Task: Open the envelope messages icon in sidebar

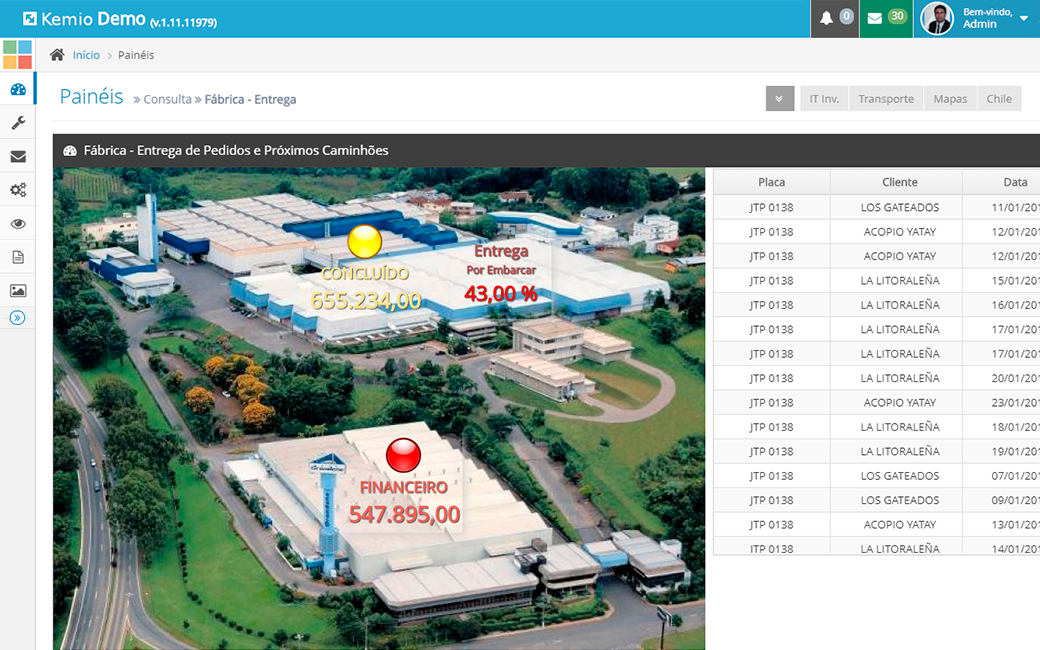Action: pos(18,156)
